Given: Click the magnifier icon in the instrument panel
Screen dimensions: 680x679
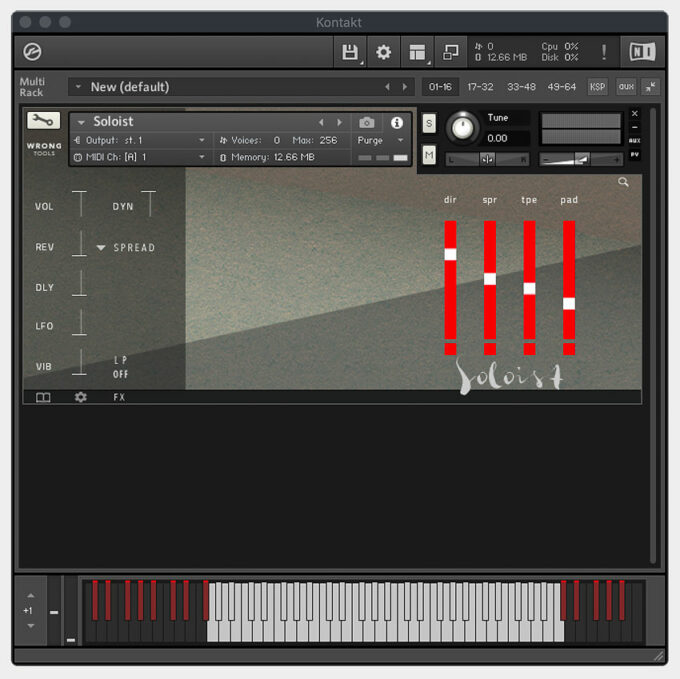Looking at the screenshot, I should [x=623, y=182].
